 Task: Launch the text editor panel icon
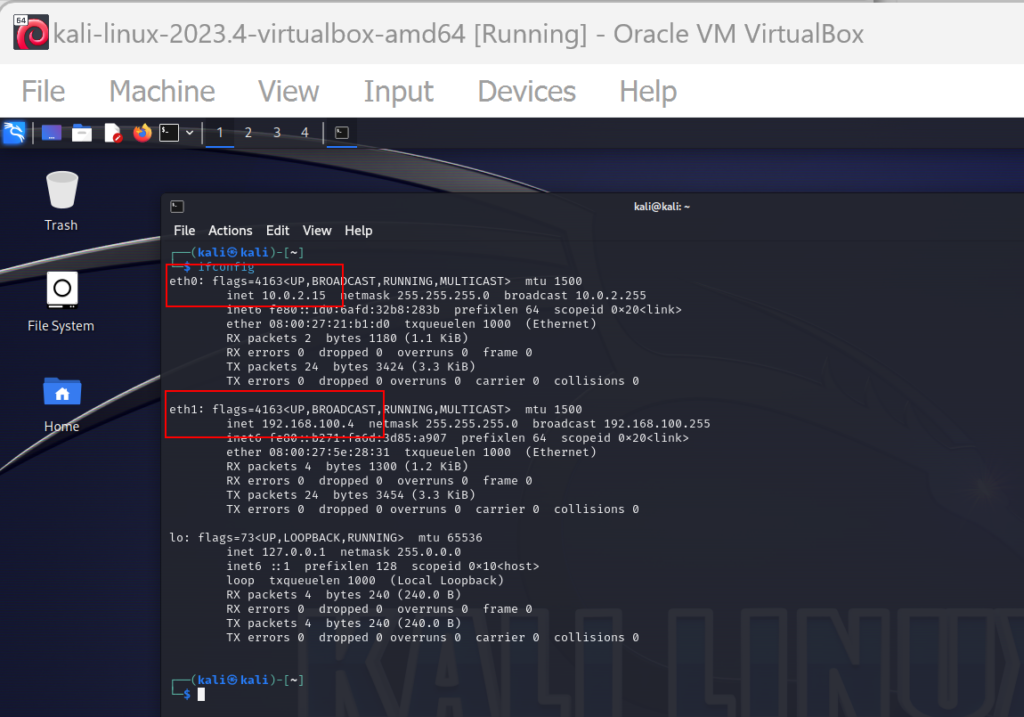112,133
